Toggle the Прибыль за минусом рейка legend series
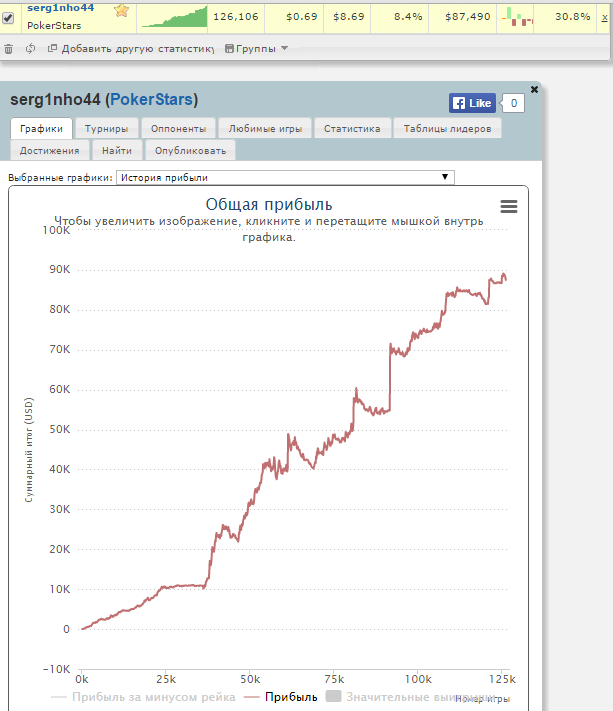This screenshot has height=711, width=613. click(x=143, y=697)
